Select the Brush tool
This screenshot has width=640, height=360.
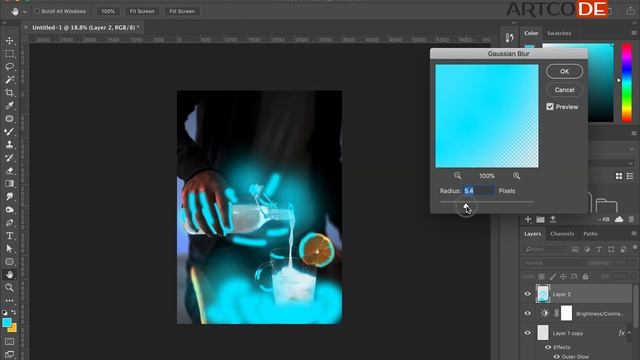pos(9,131)
